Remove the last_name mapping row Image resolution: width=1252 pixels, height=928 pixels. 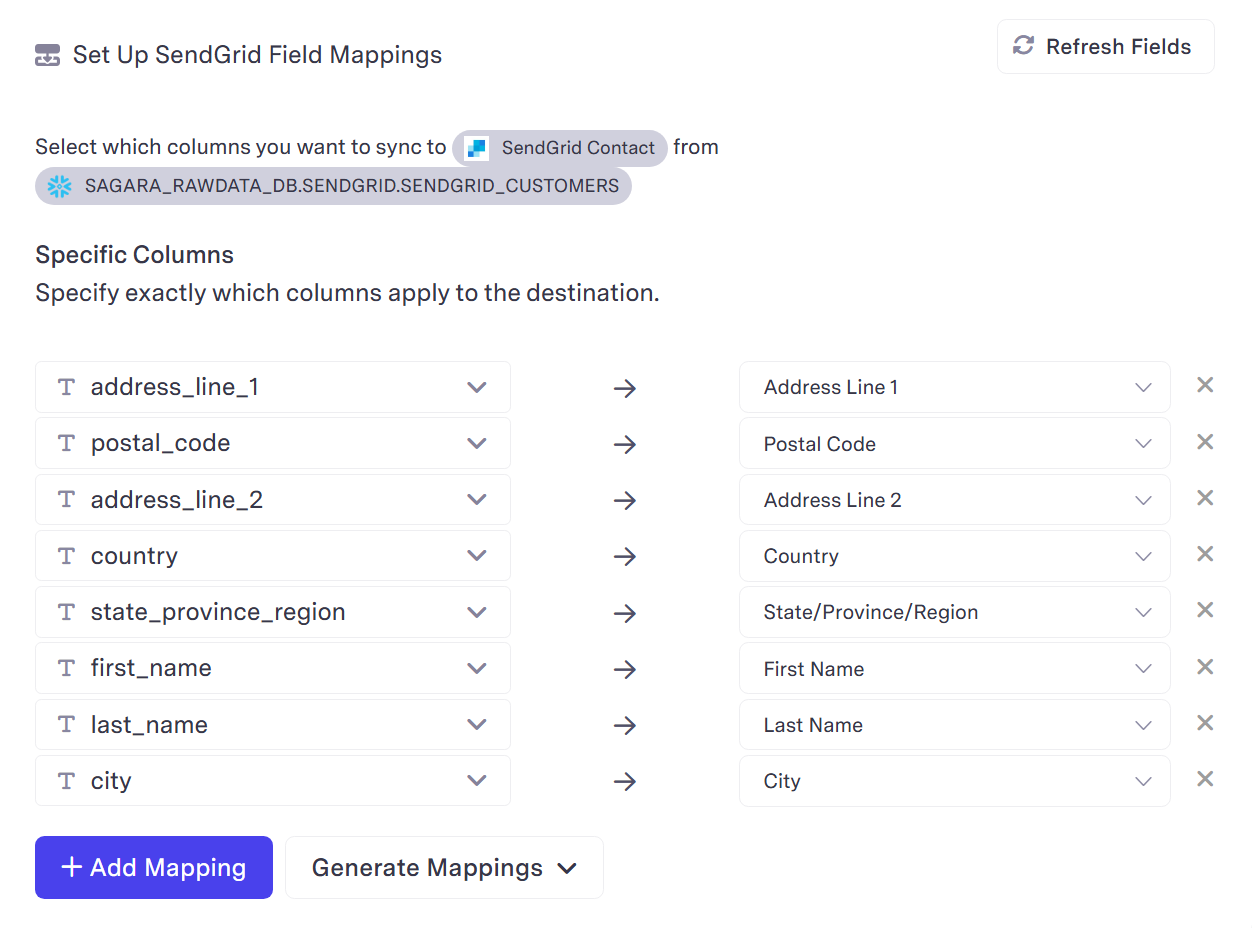click(x=1205, y=723)
